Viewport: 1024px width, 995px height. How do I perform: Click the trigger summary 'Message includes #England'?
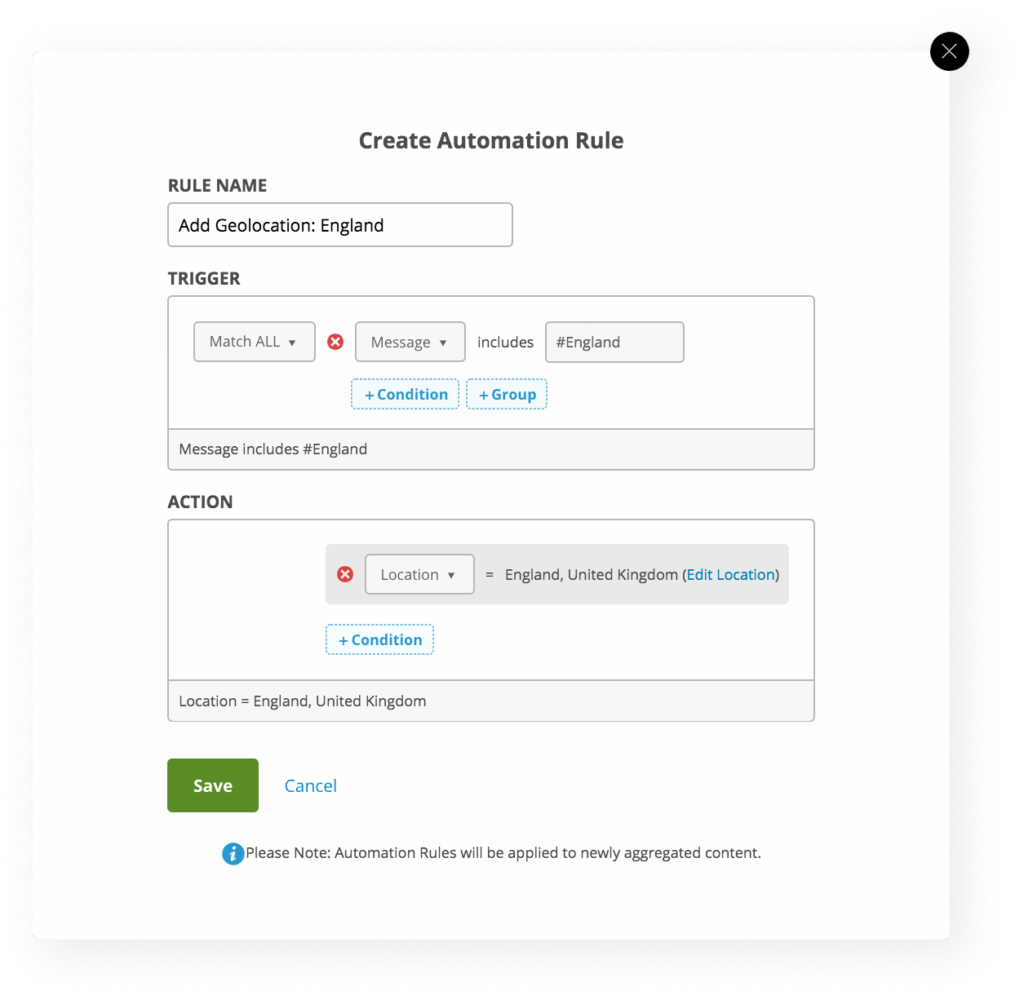tap(273, 449)
